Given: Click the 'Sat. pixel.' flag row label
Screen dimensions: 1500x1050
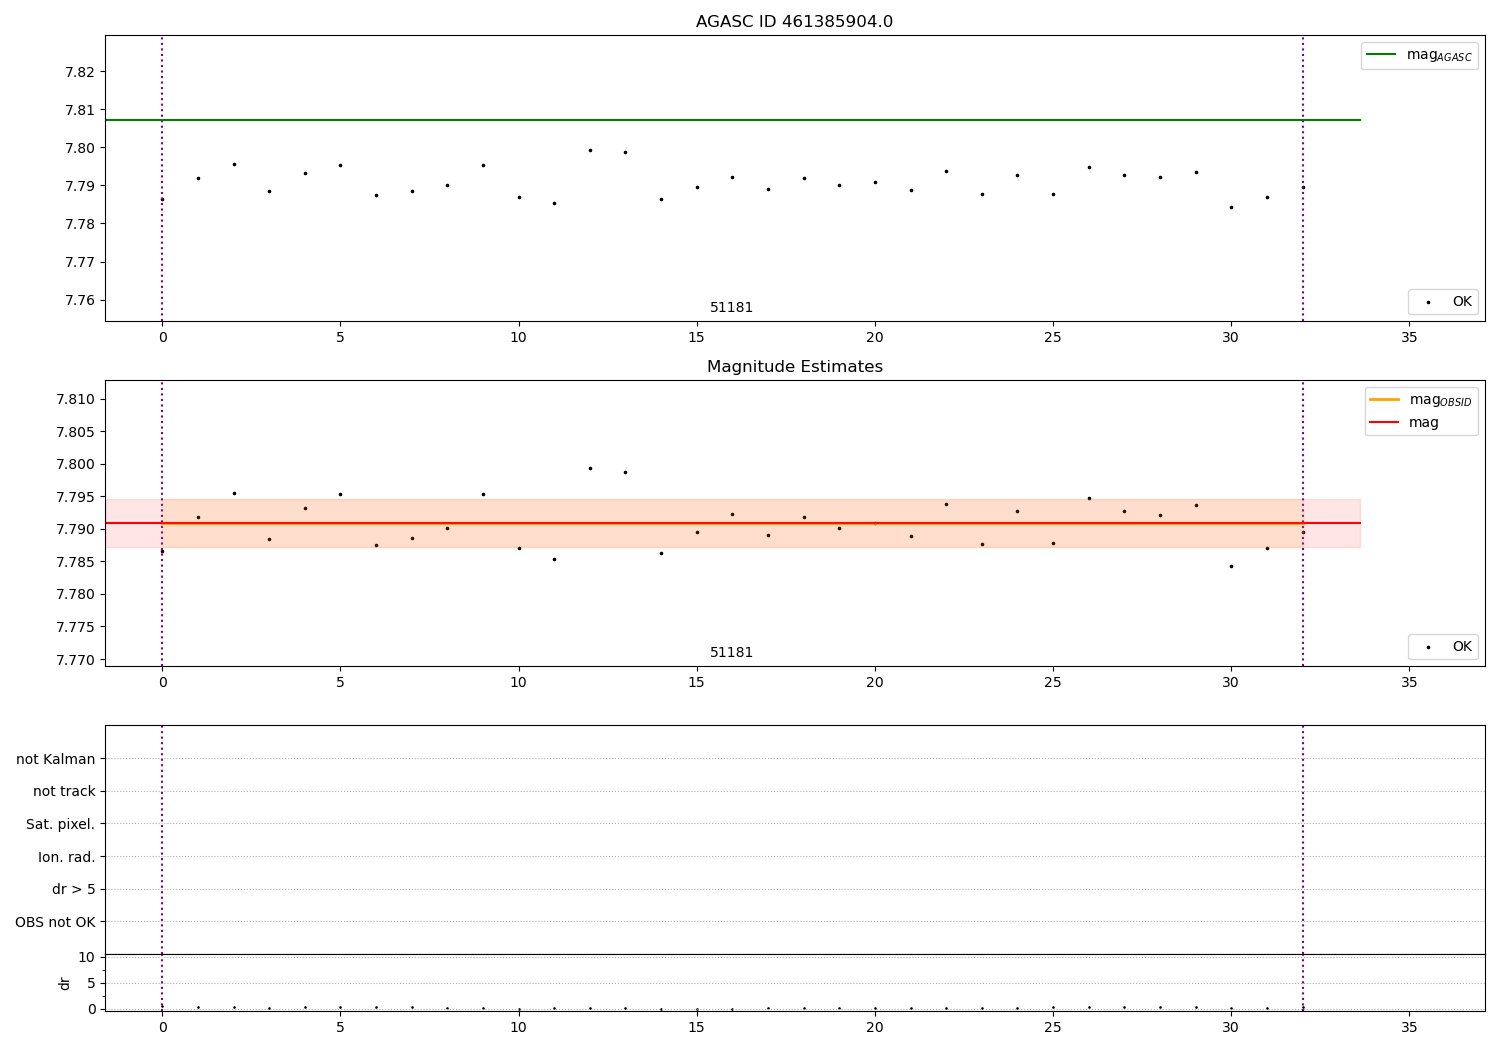Looking at the screenshot, I should pos(61,824).
